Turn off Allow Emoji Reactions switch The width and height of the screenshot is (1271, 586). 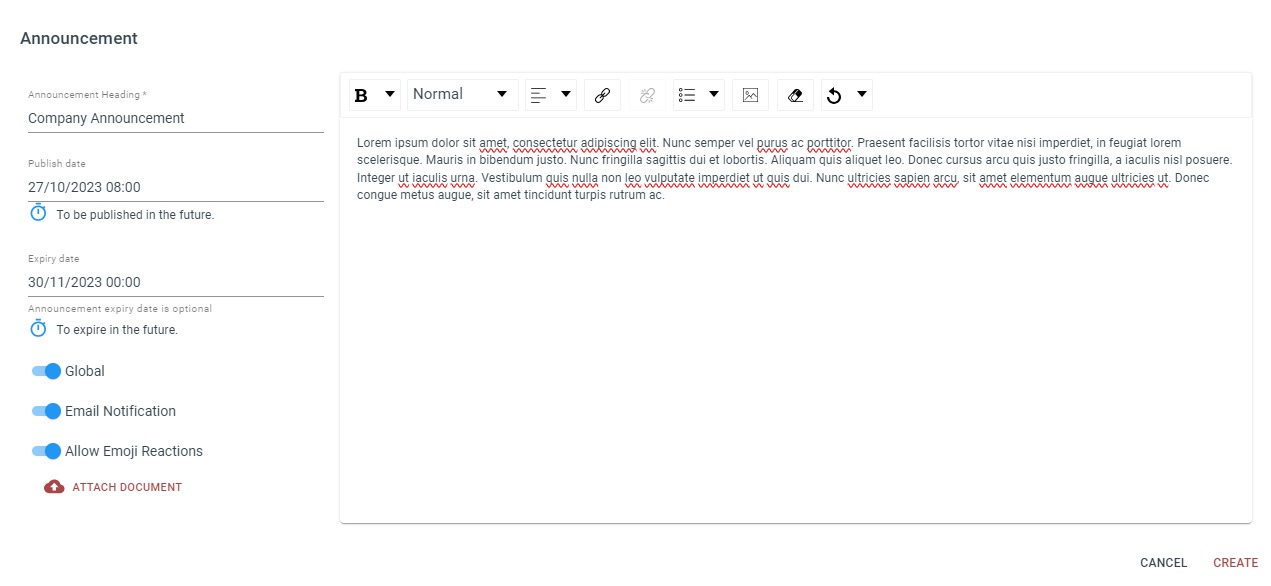46,451
